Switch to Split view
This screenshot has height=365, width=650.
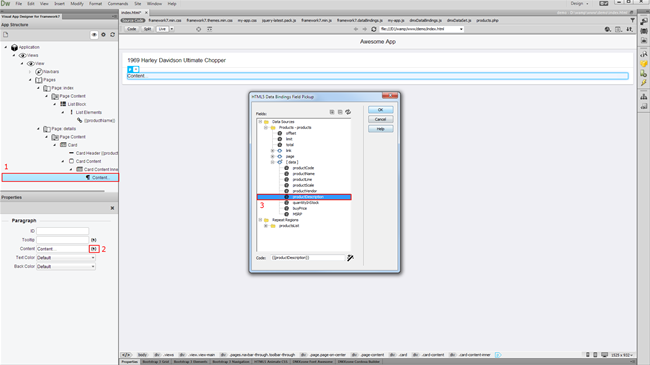point(147,29)
